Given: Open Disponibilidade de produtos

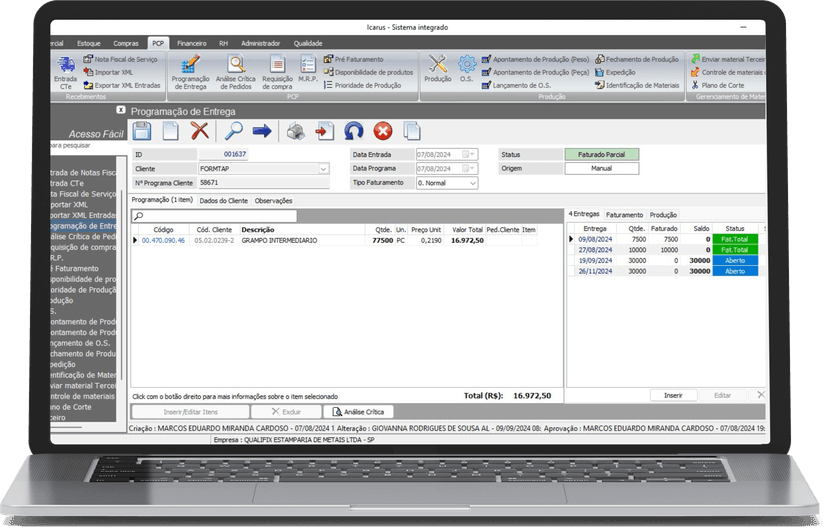Looking at the screenshot, I should click(369, 72).
